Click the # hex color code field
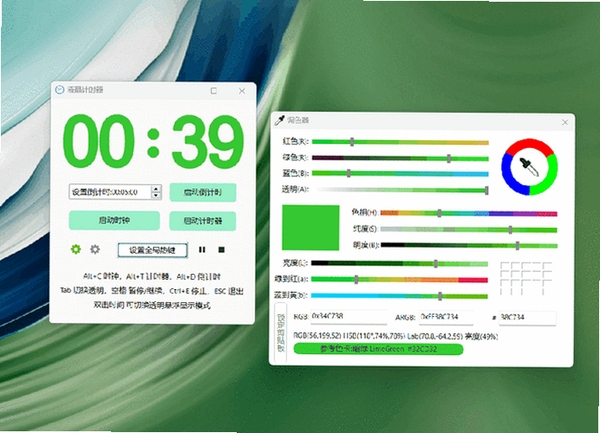 point(527,317)
